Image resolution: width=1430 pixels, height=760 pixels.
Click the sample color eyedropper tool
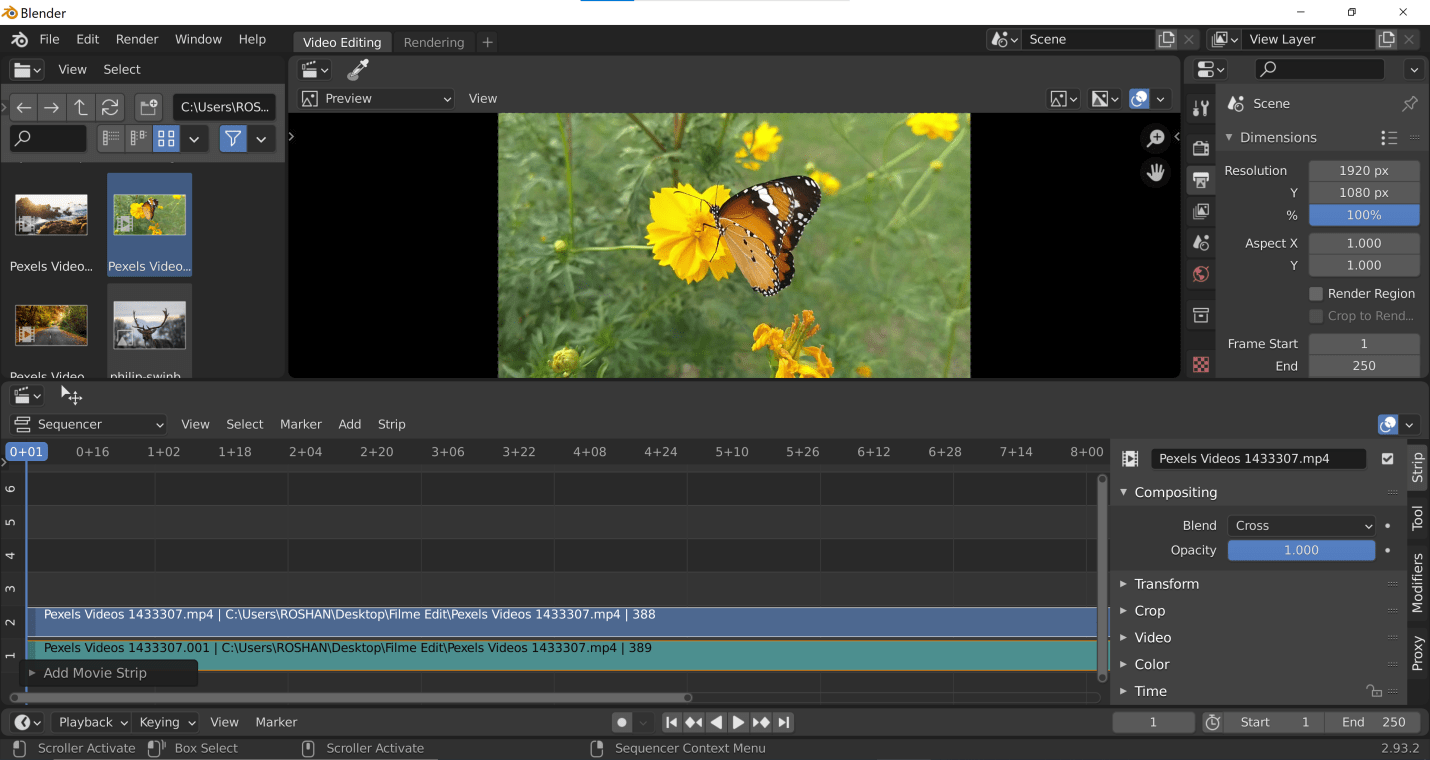pos(357,70)
